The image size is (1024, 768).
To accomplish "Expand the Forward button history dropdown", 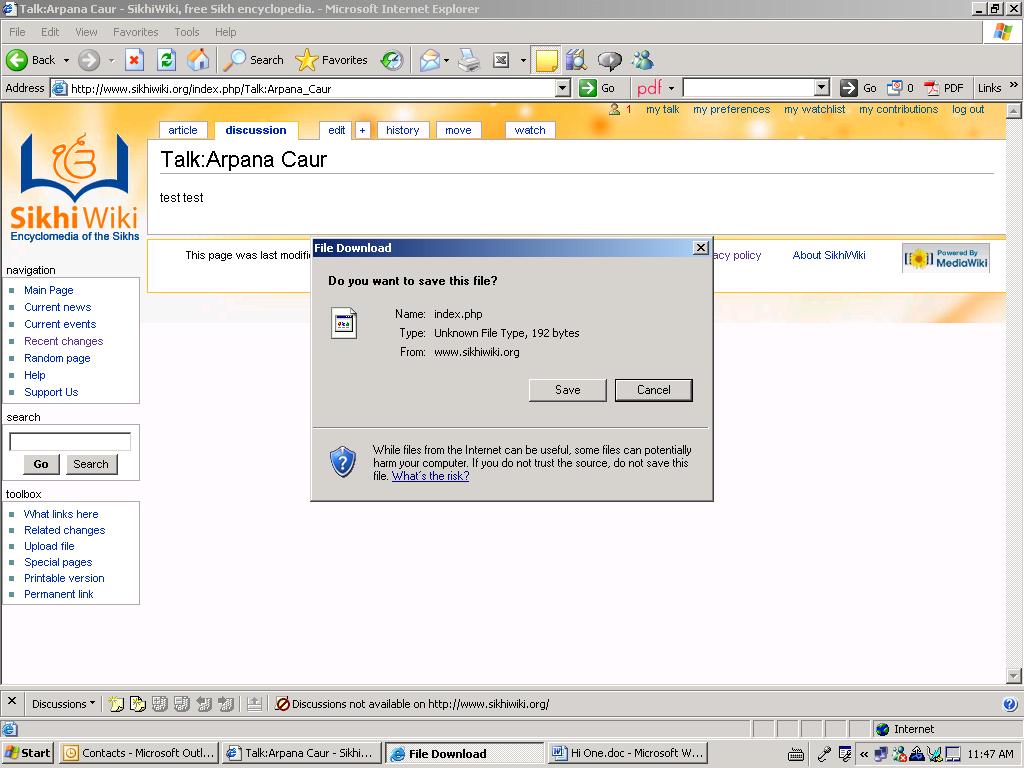I will coord(111,60).
